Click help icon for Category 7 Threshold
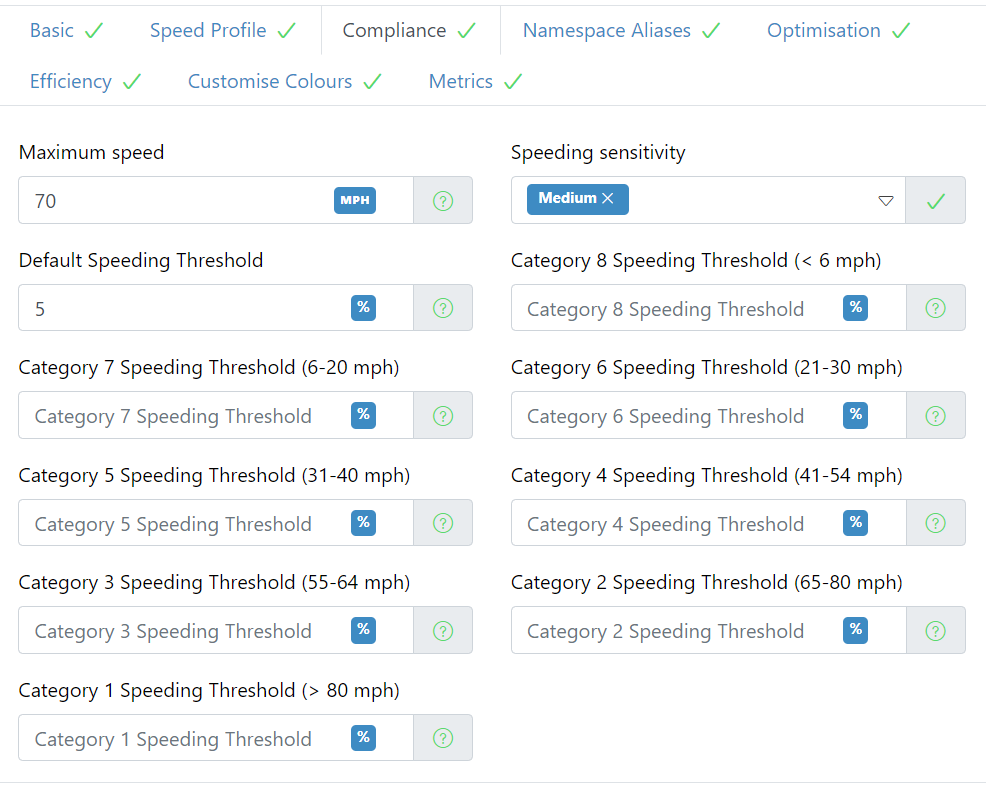This screenshot has height=787, width=986. coord(443,416)
